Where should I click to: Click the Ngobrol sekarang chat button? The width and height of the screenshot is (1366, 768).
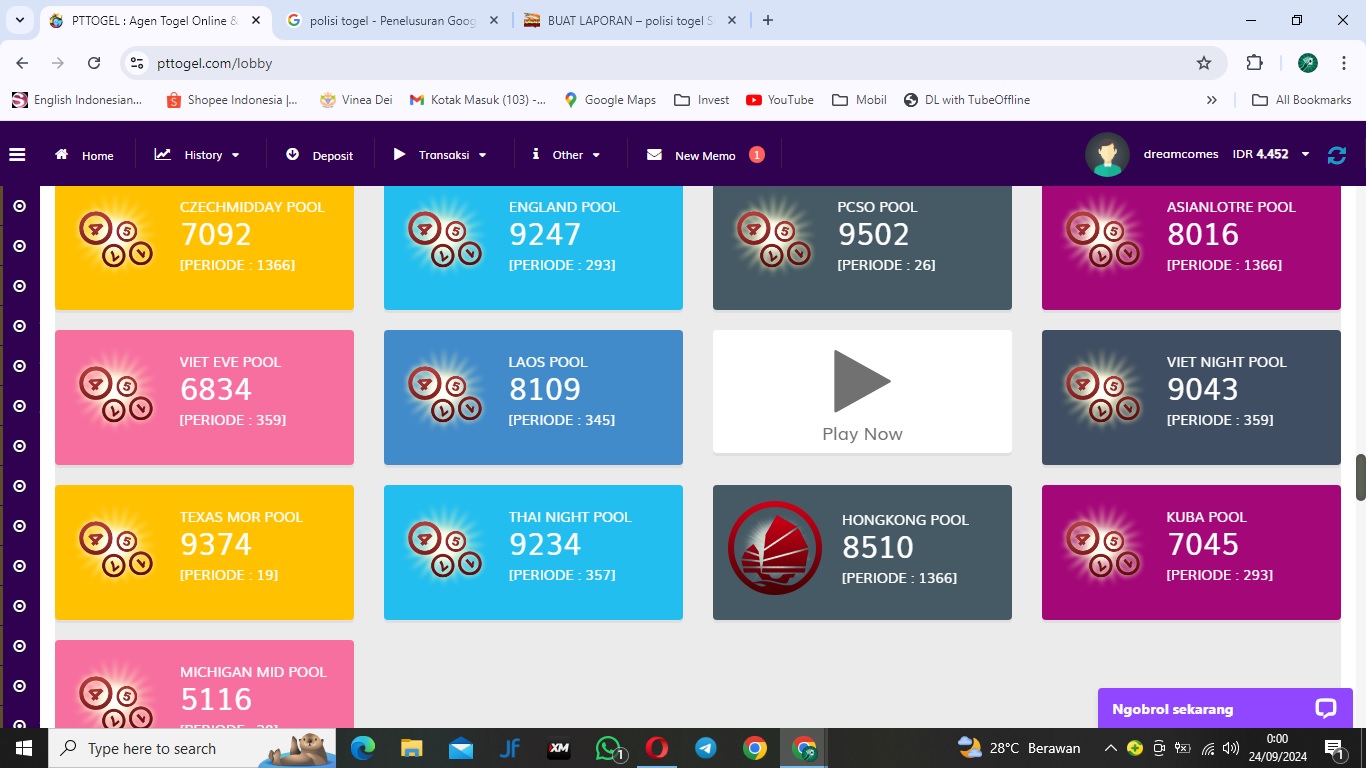point(1173,709)
